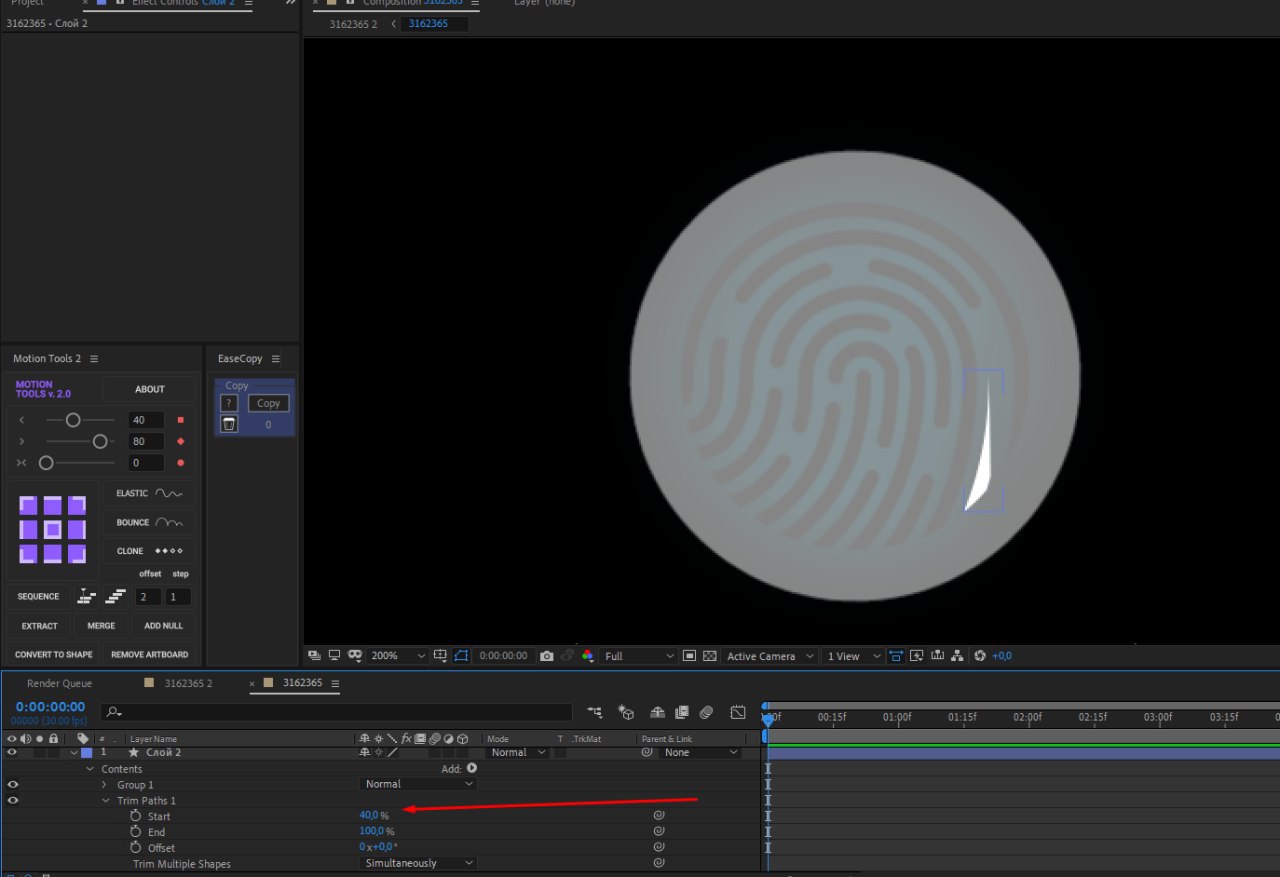The image size is (1280, 877).
Task: Open the Graph Editor icon
Action: point(738,712)
